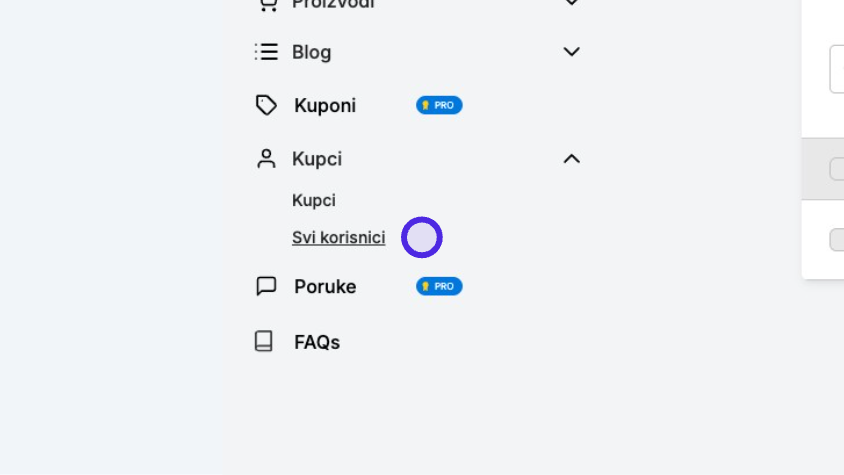
Task: Select the Blog menu label
Action: pos(311,52)
